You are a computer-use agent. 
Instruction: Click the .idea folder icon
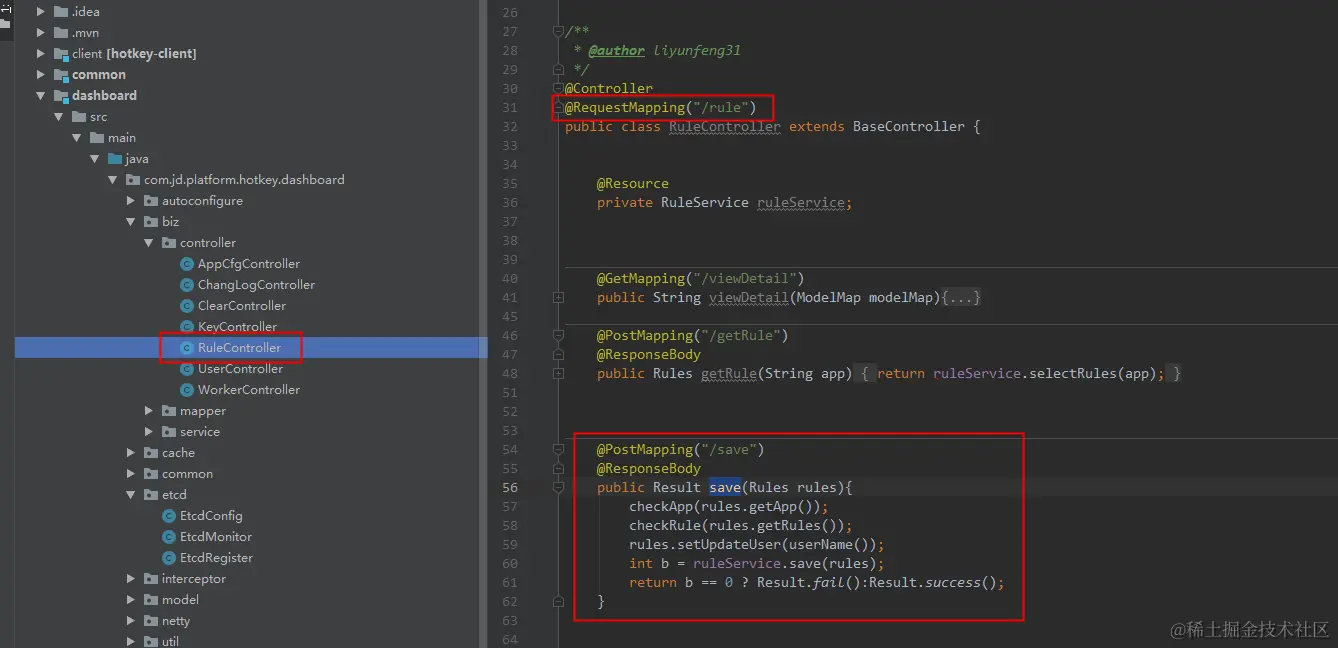point(60,12)
